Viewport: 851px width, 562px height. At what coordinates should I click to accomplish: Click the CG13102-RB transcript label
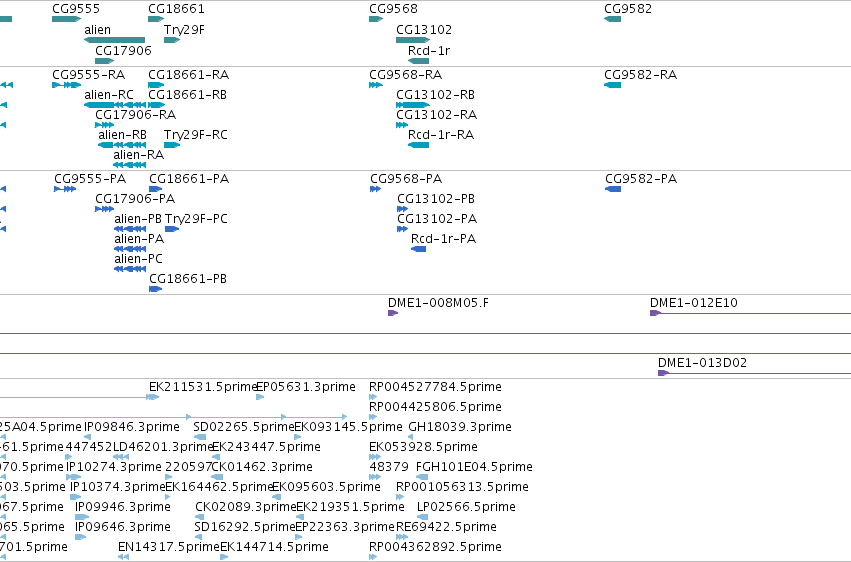click(435, 94)
